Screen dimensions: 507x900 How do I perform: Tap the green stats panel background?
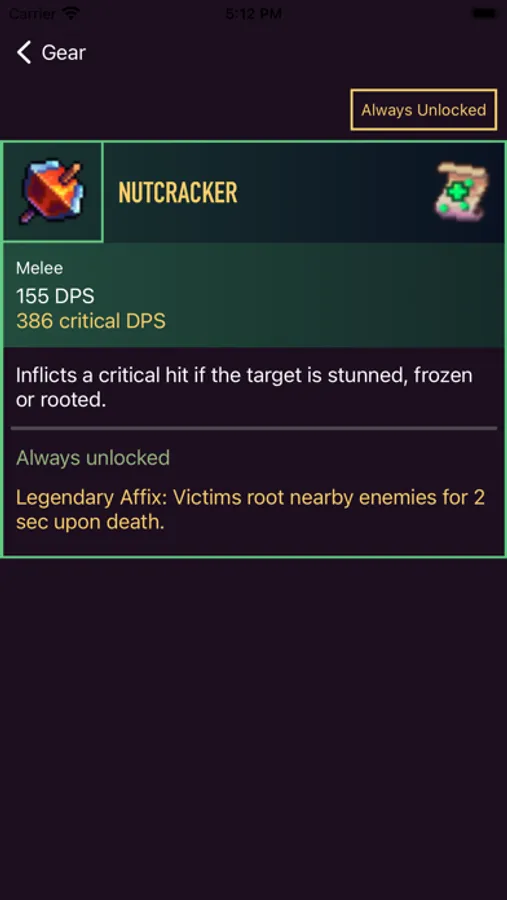(x=254, y=294)
